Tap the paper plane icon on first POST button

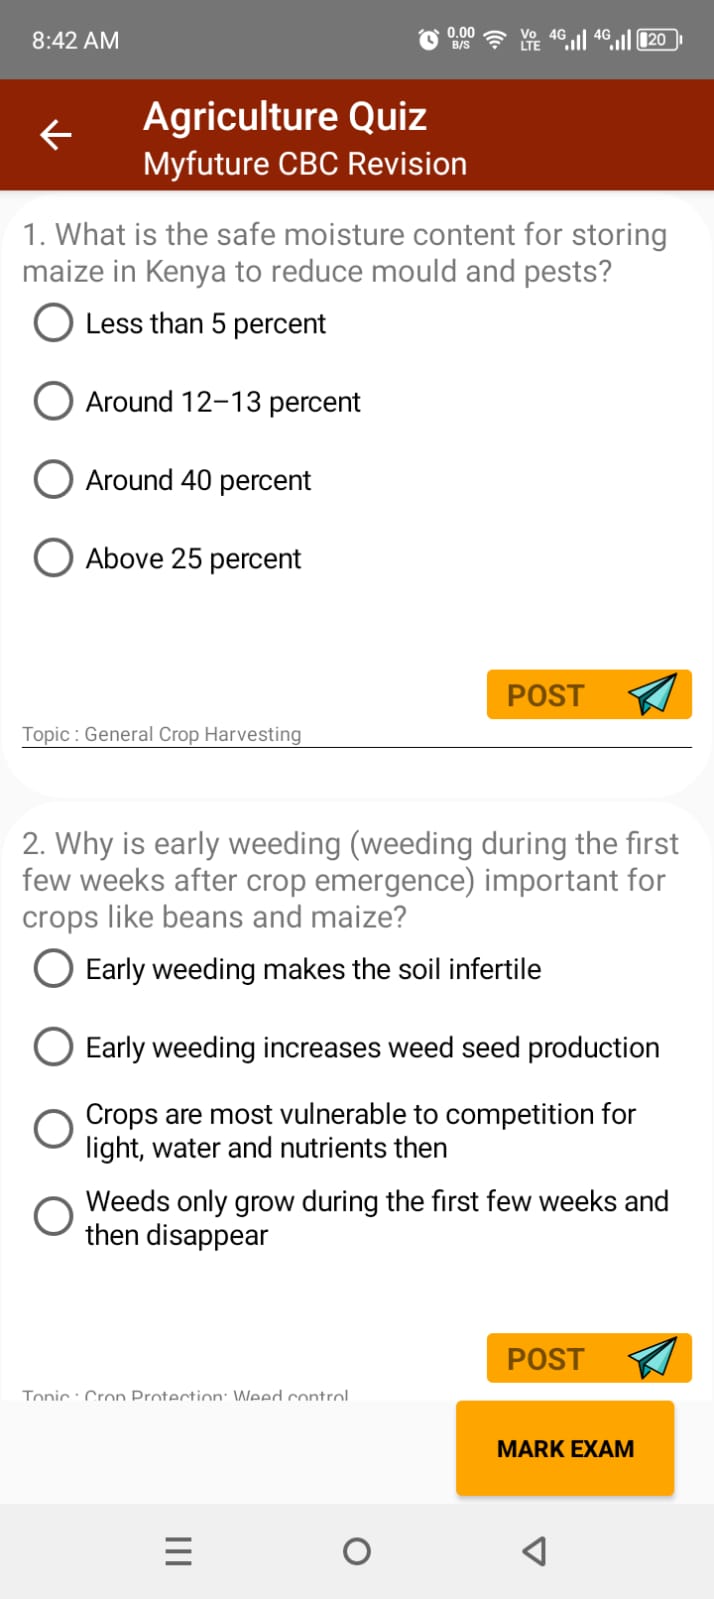(652, 693)
